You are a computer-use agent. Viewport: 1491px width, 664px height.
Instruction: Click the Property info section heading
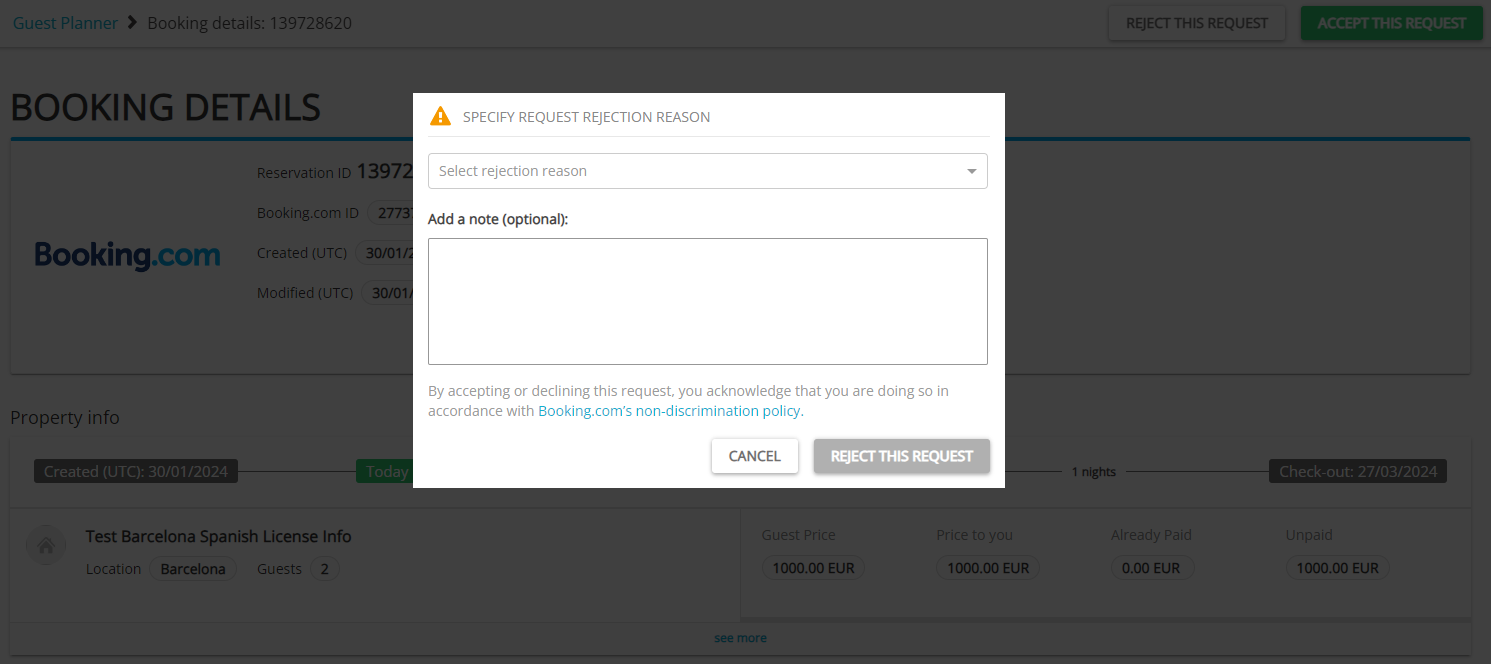[x=65, y=417]
